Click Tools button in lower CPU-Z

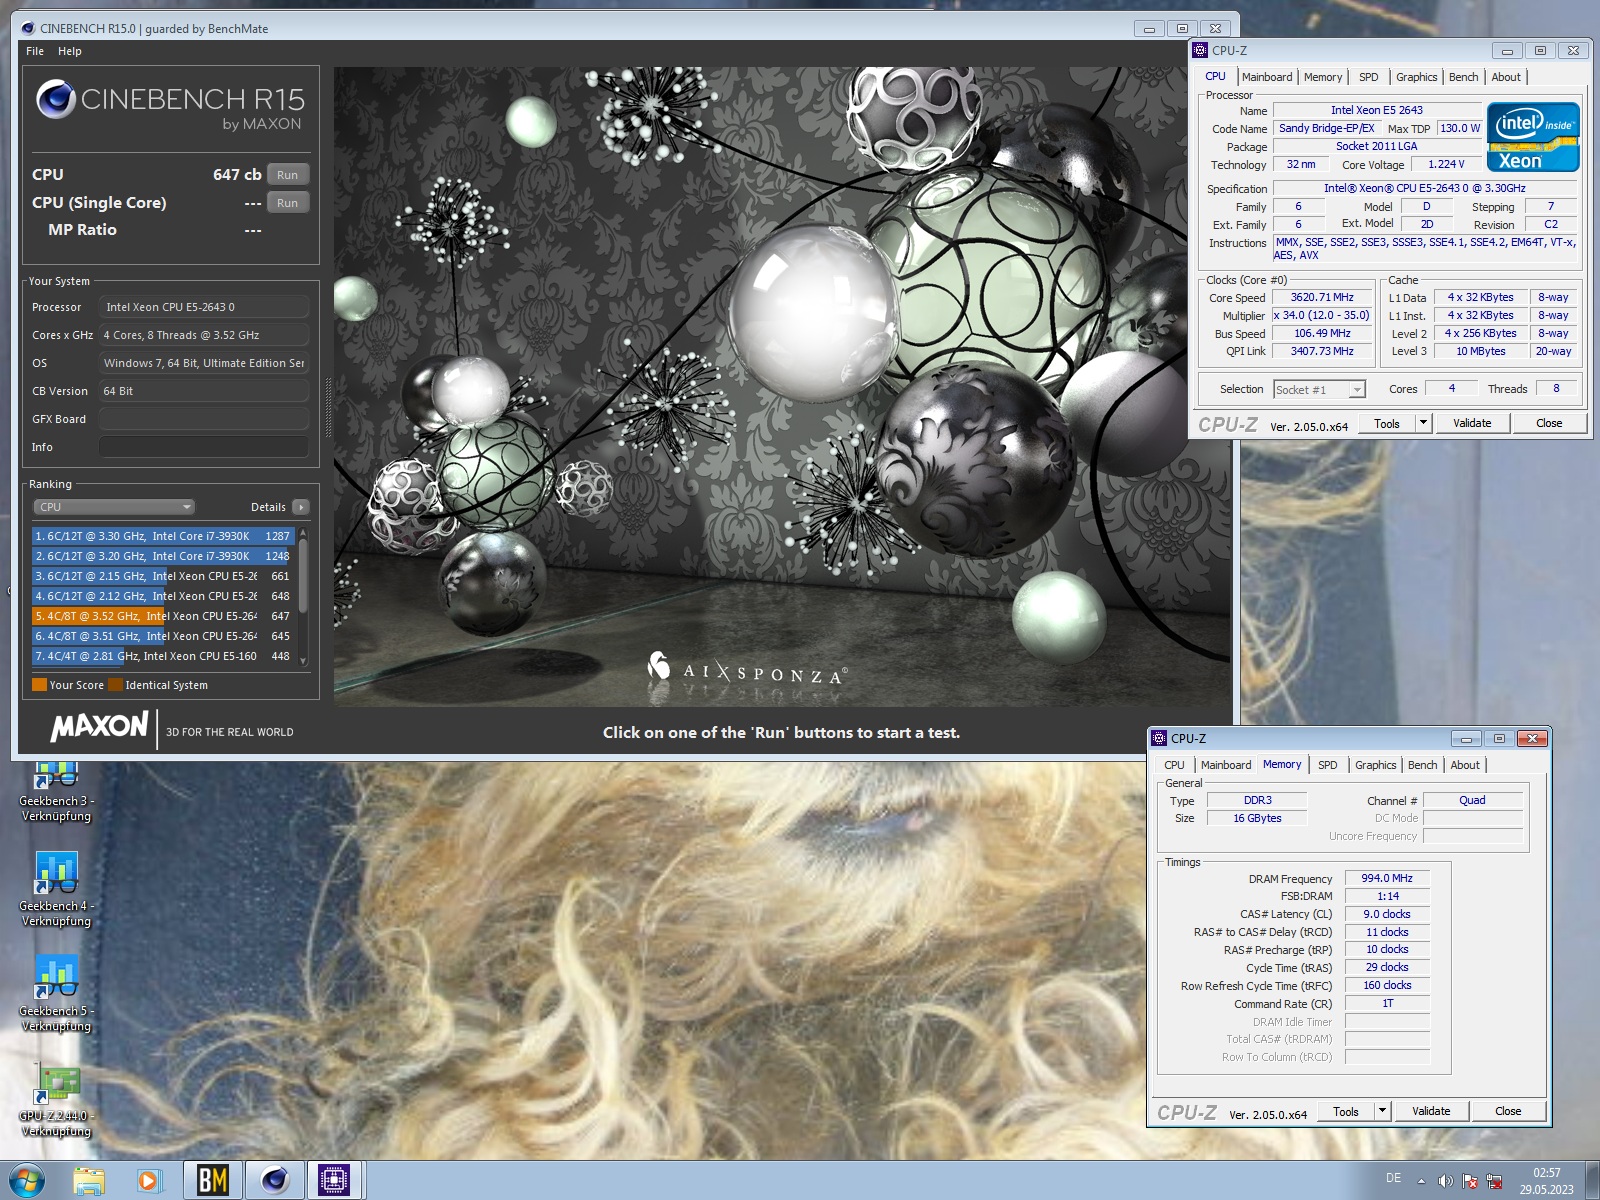(1346, 1111)
